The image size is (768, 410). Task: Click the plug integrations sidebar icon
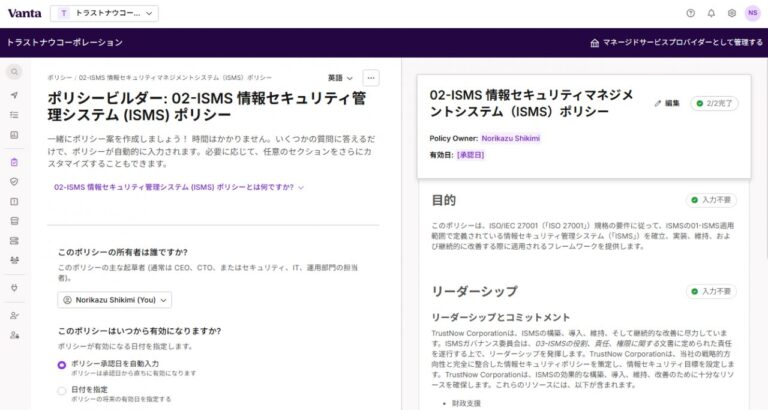point(14,288)
